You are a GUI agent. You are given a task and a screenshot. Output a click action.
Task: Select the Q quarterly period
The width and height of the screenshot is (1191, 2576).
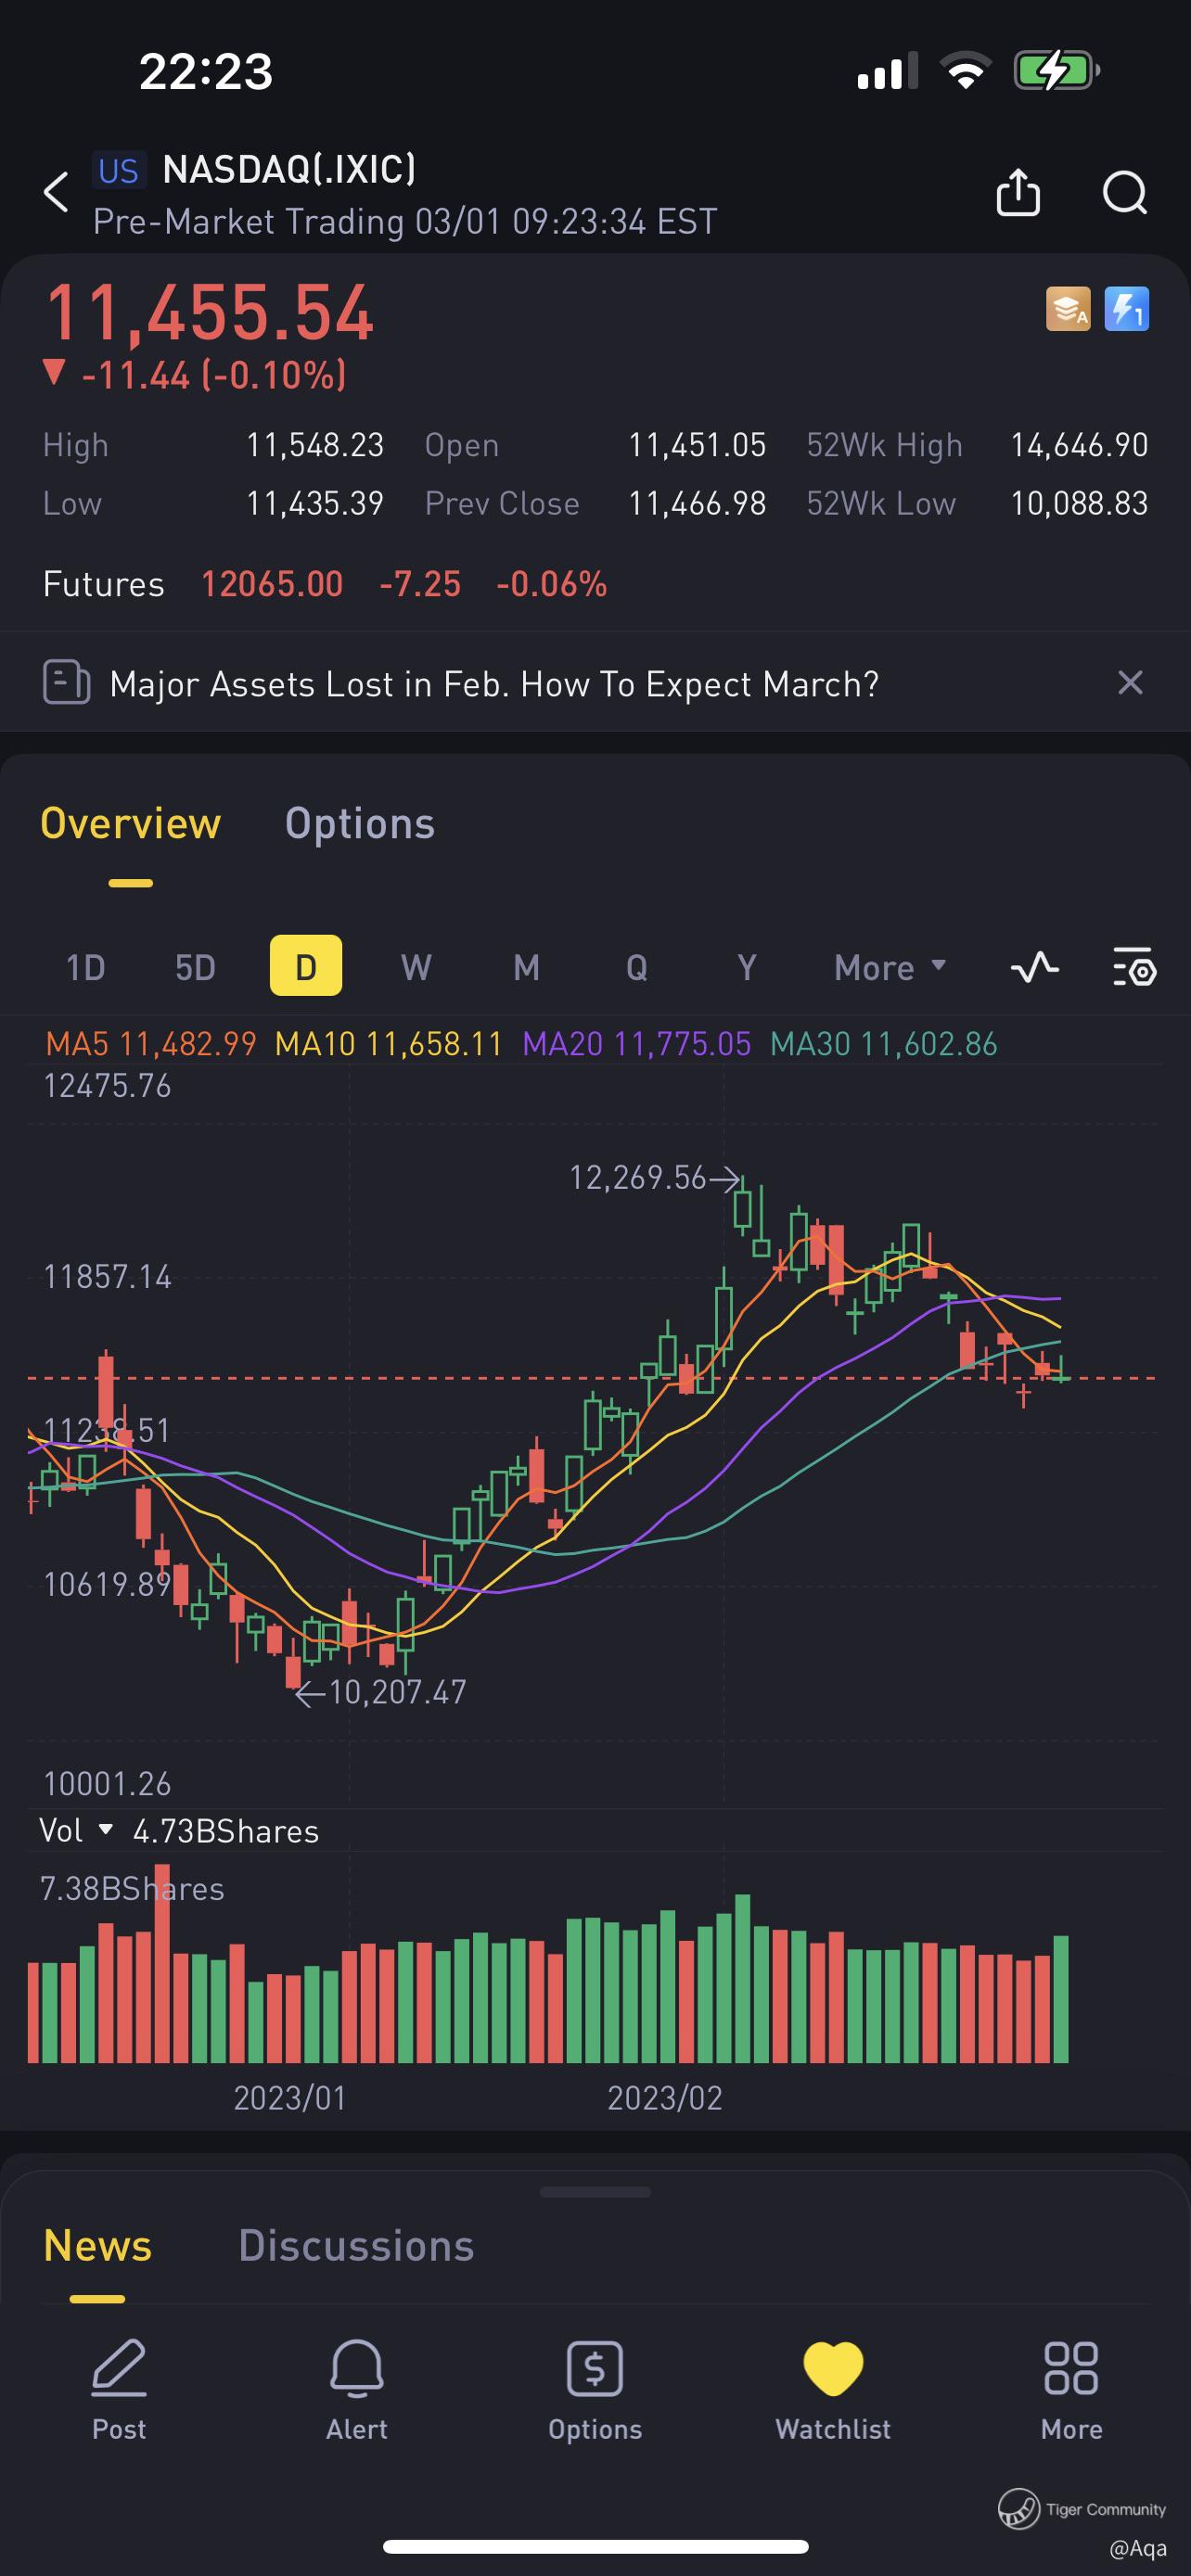[x=636, y=967]
